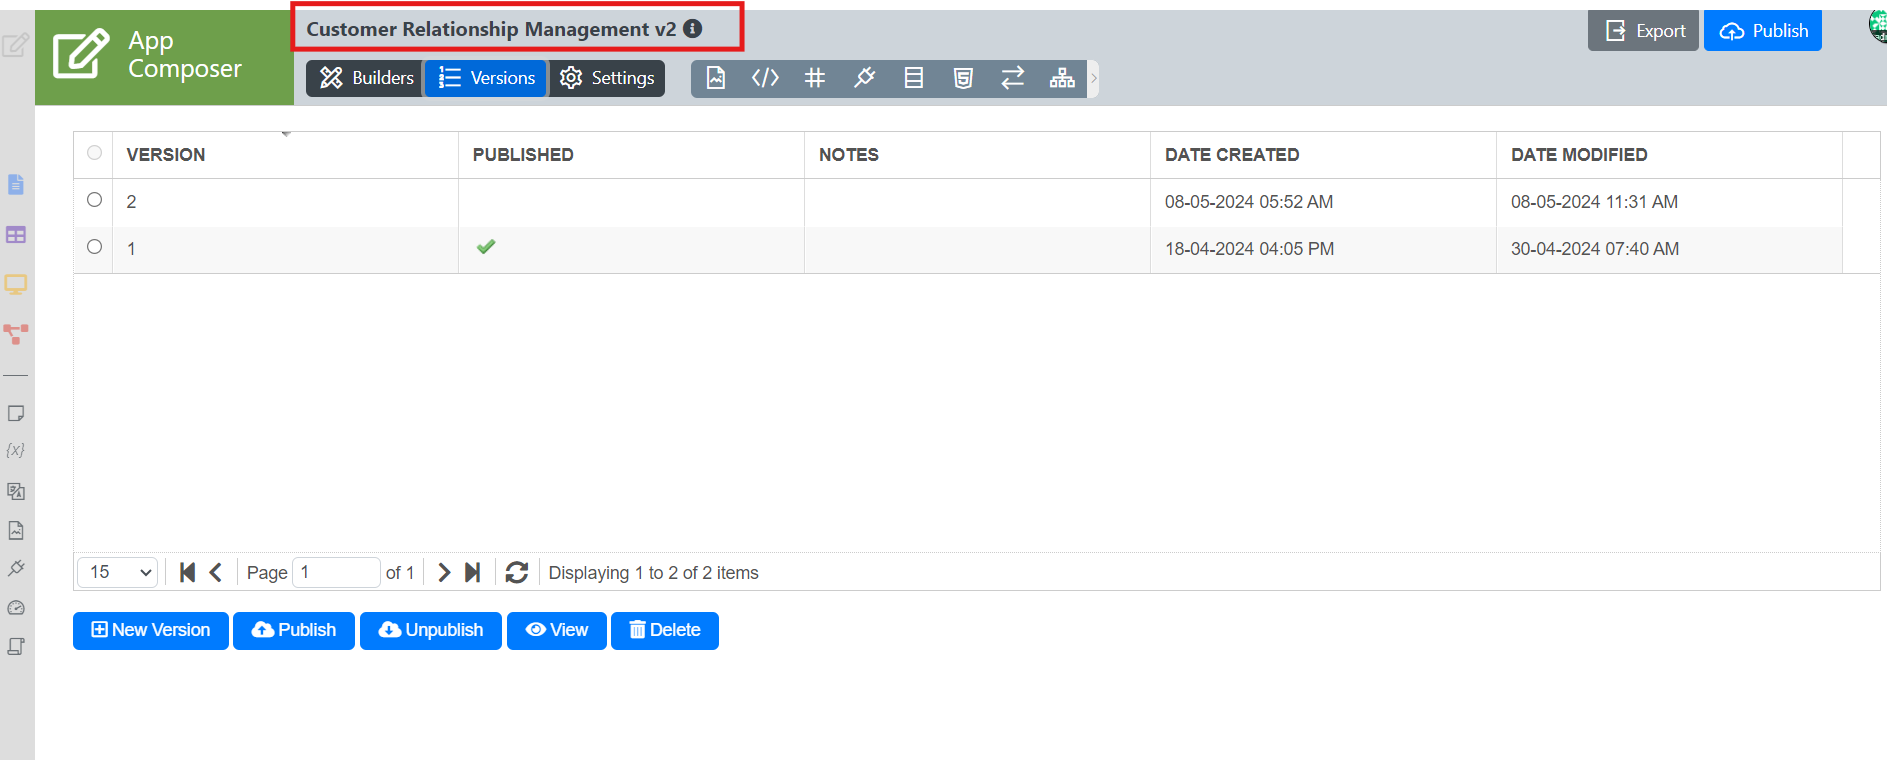Click the faded edit pencil icon at top left

(15, 45)
